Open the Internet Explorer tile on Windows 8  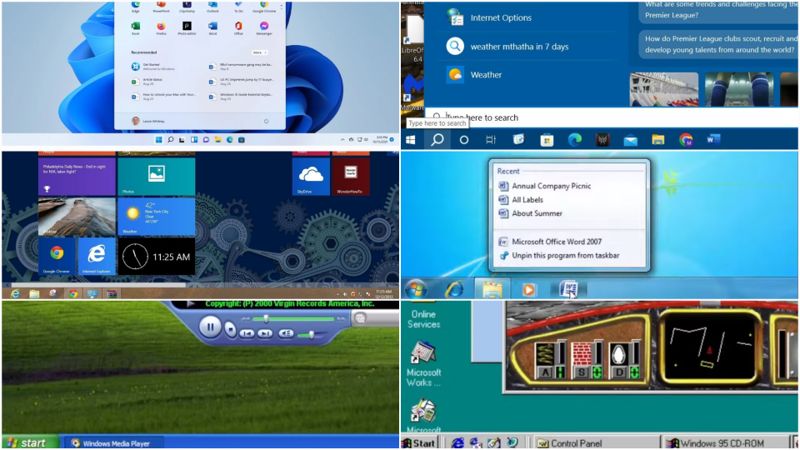(x=96, y=256)
